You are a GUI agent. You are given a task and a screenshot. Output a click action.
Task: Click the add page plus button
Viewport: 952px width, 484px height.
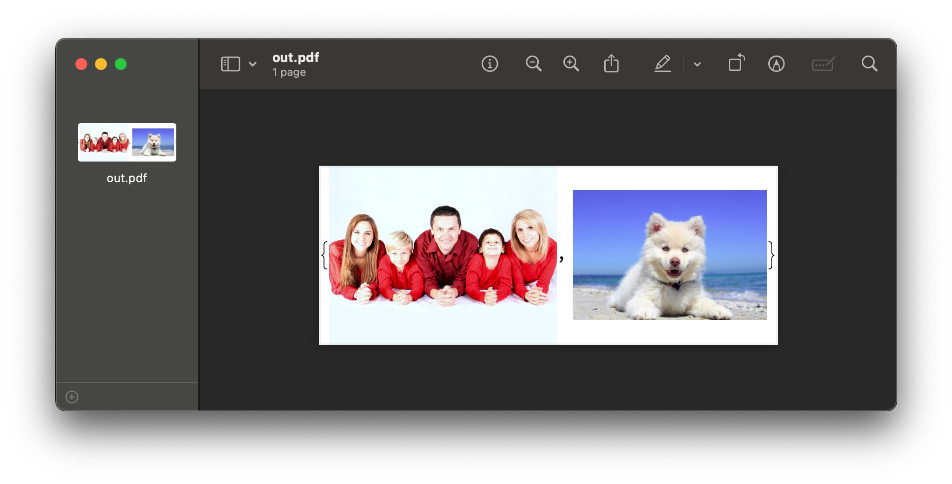(72, 397)
